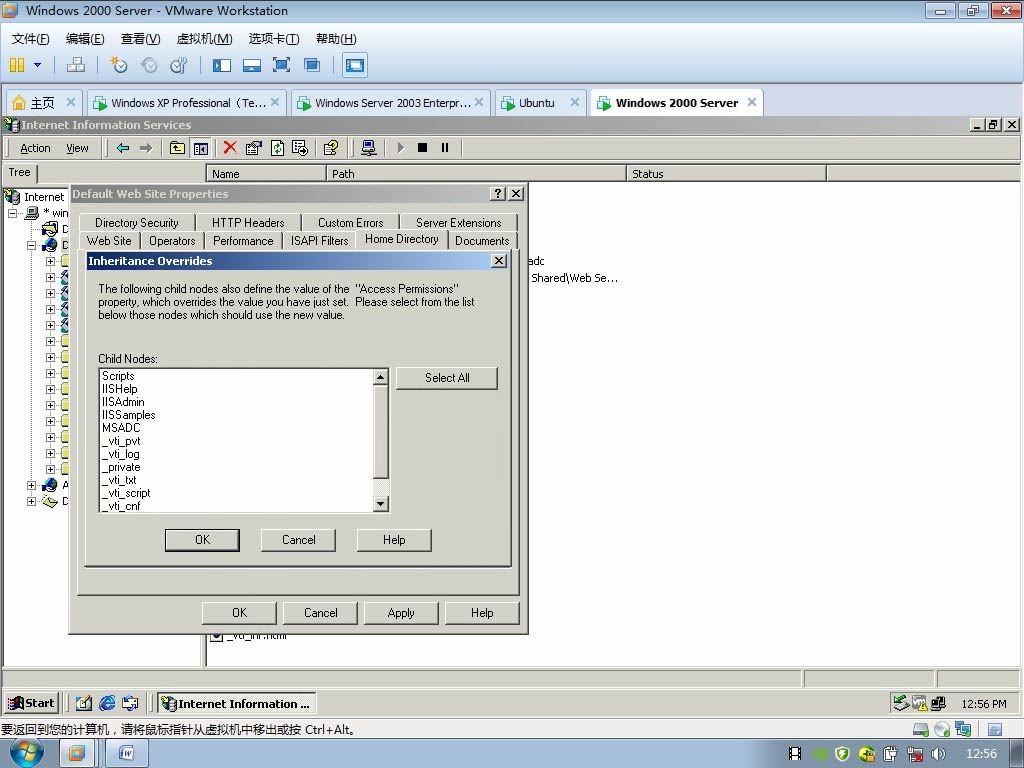Viewport: 1024px width, 768px height.
Task: Cancel the Inheritance Overrides dialog
Action: tap(298, 540)
